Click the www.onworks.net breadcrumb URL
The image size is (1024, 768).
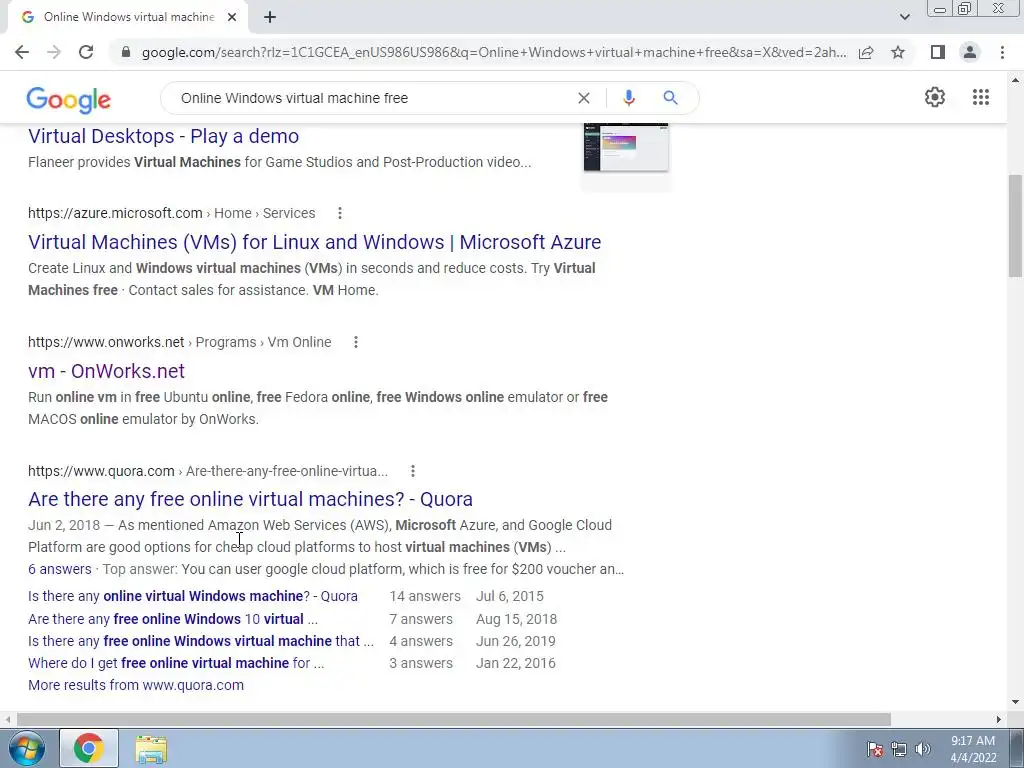point(180,342)
